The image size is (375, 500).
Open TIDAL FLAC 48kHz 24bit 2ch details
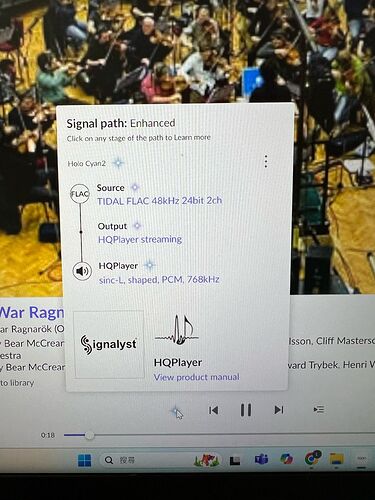160,201
